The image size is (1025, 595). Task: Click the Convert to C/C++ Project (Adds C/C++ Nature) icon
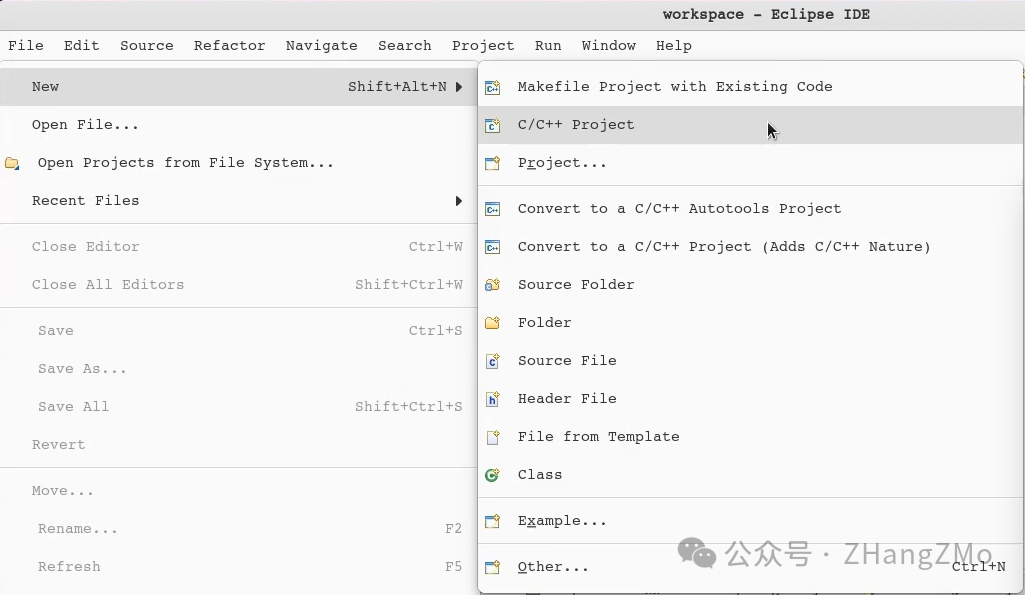492,247
